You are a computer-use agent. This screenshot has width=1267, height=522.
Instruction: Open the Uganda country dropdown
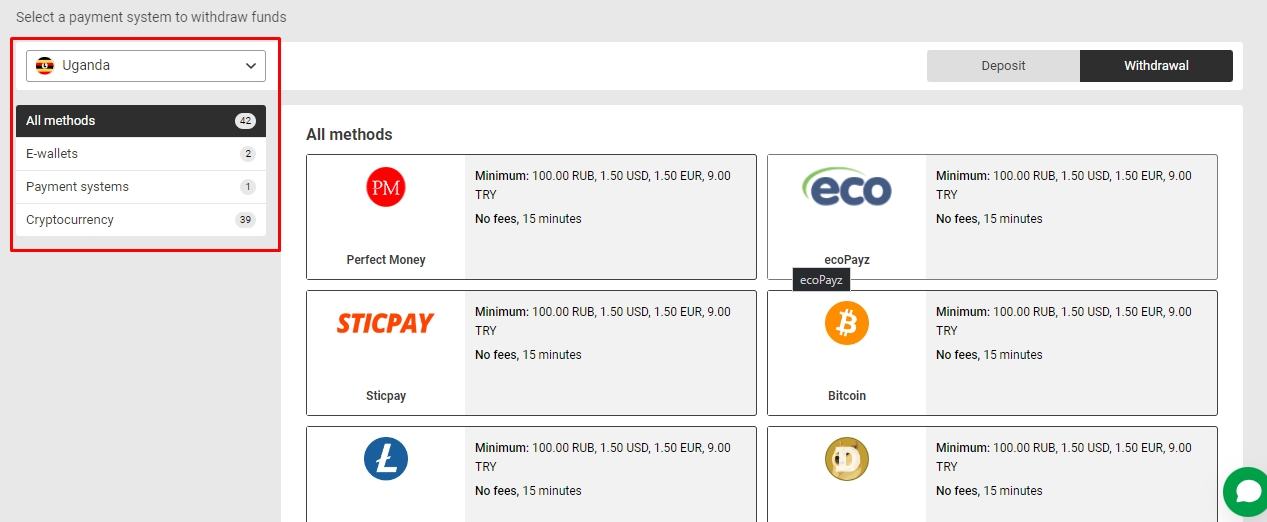click(146, 66)
